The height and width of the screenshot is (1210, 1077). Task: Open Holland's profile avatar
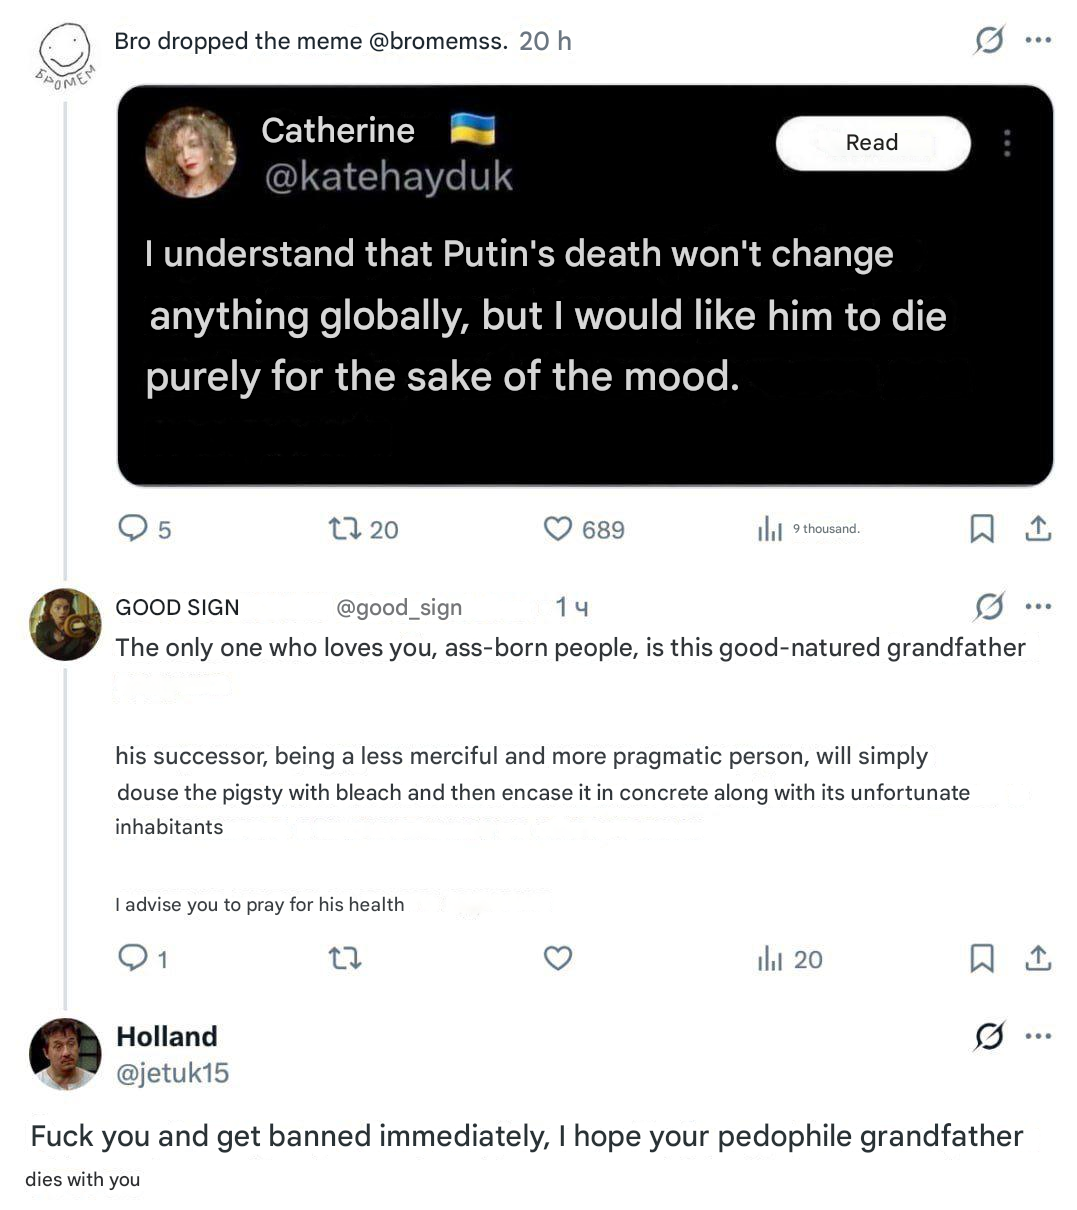point(66,1054)
